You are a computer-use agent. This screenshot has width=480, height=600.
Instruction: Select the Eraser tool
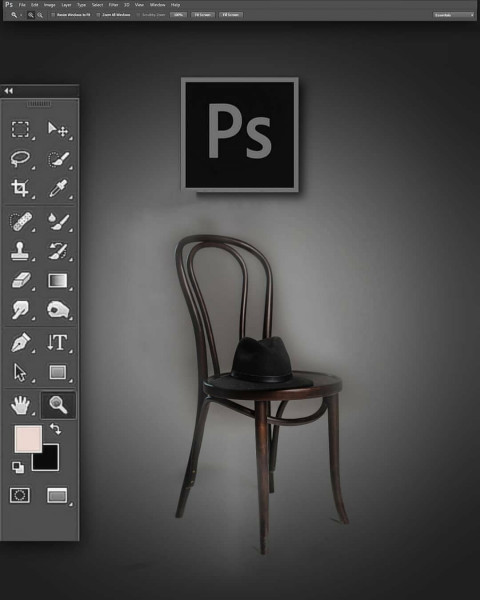[21, 280]
